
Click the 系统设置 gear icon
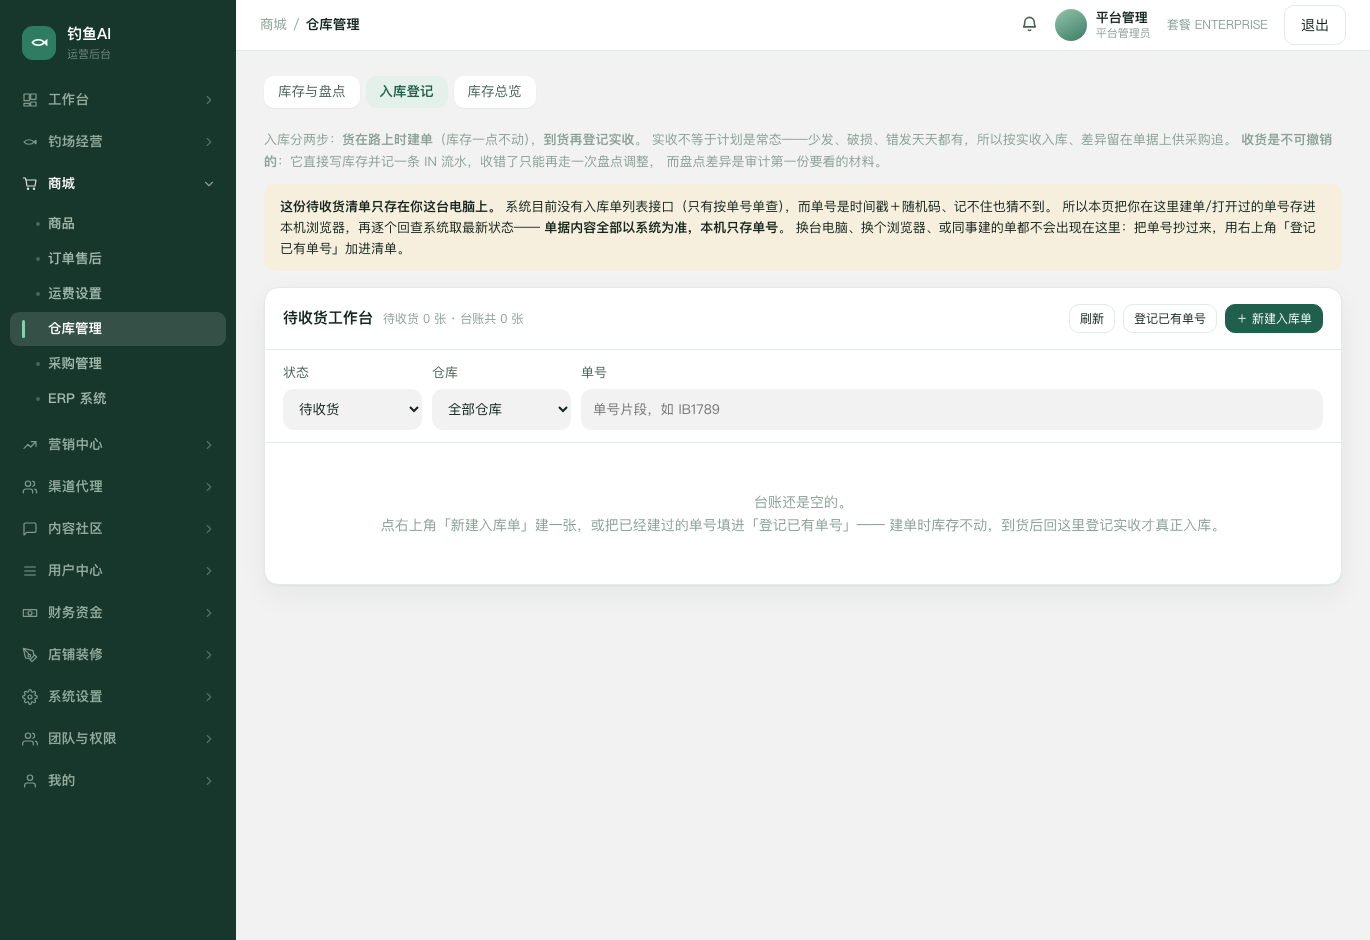(x=30, y=697)
